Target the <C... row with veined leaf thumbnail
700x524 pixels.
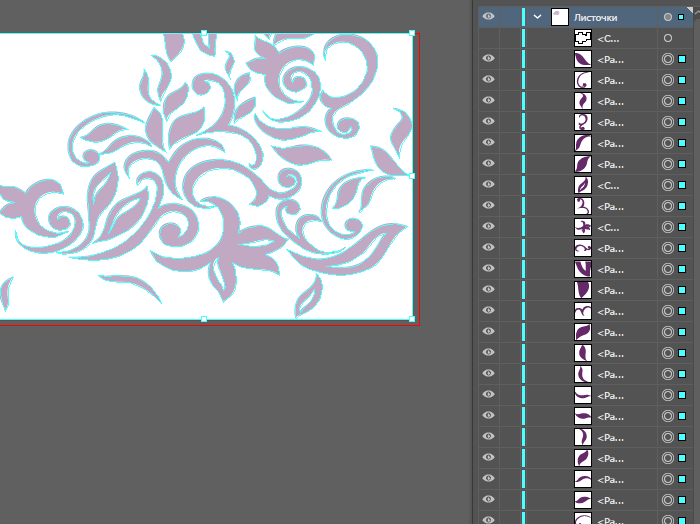tap(667, 185)
